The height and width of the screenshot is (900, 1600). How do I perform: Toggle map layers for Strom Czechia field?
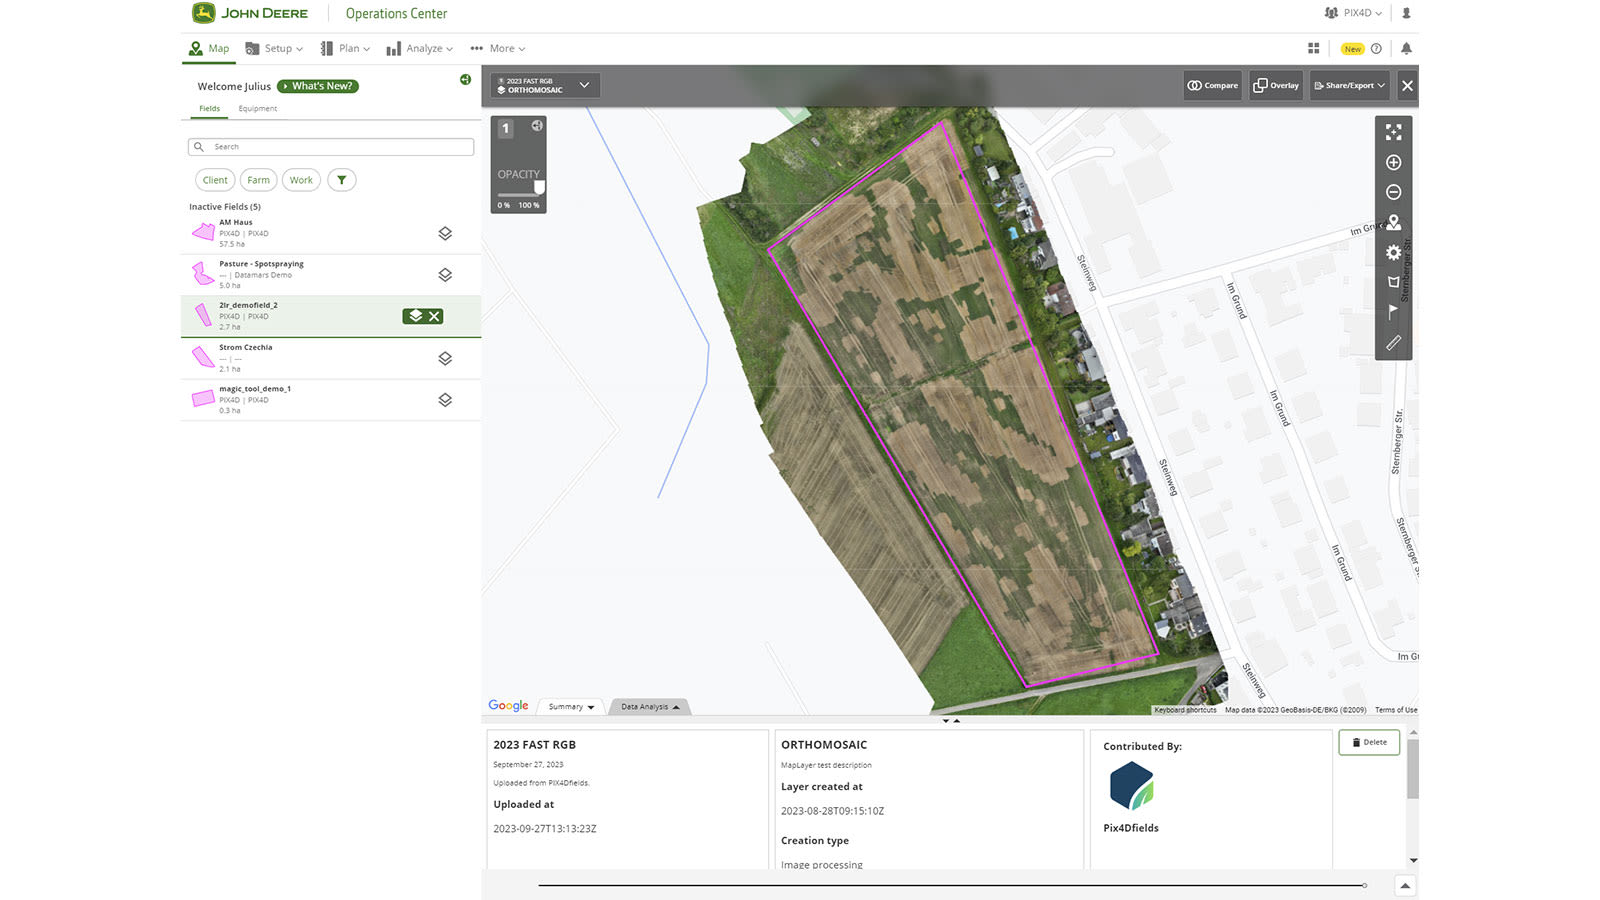click(x=444, y=357)
